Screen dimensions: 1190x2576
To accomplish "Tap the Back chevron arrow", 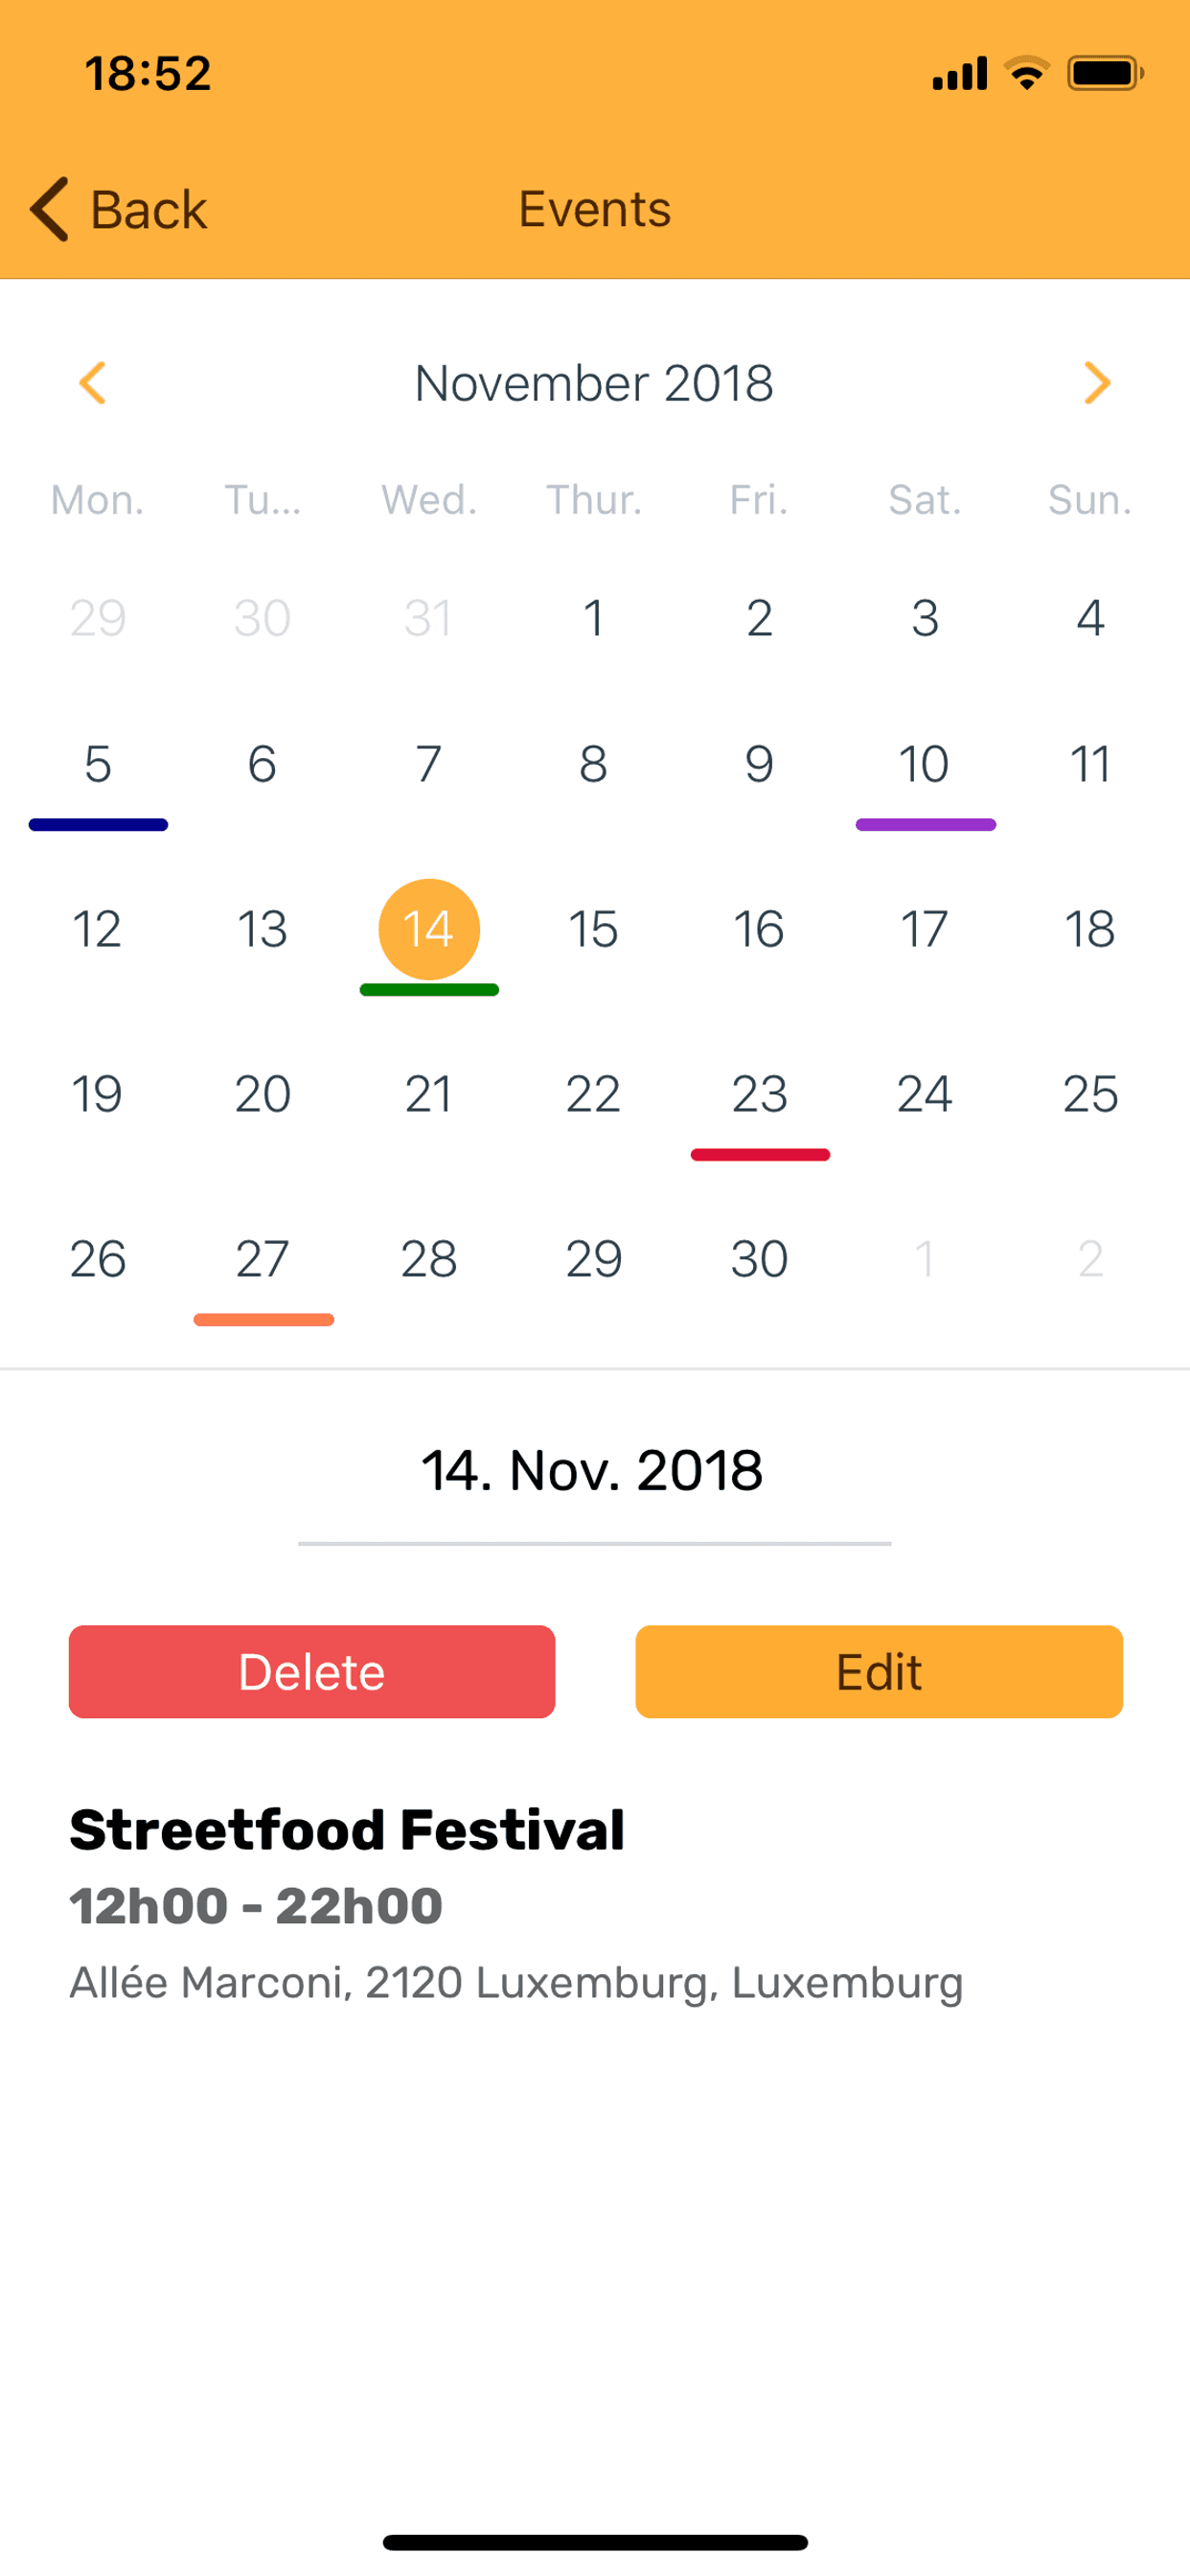I will (50, 209).
